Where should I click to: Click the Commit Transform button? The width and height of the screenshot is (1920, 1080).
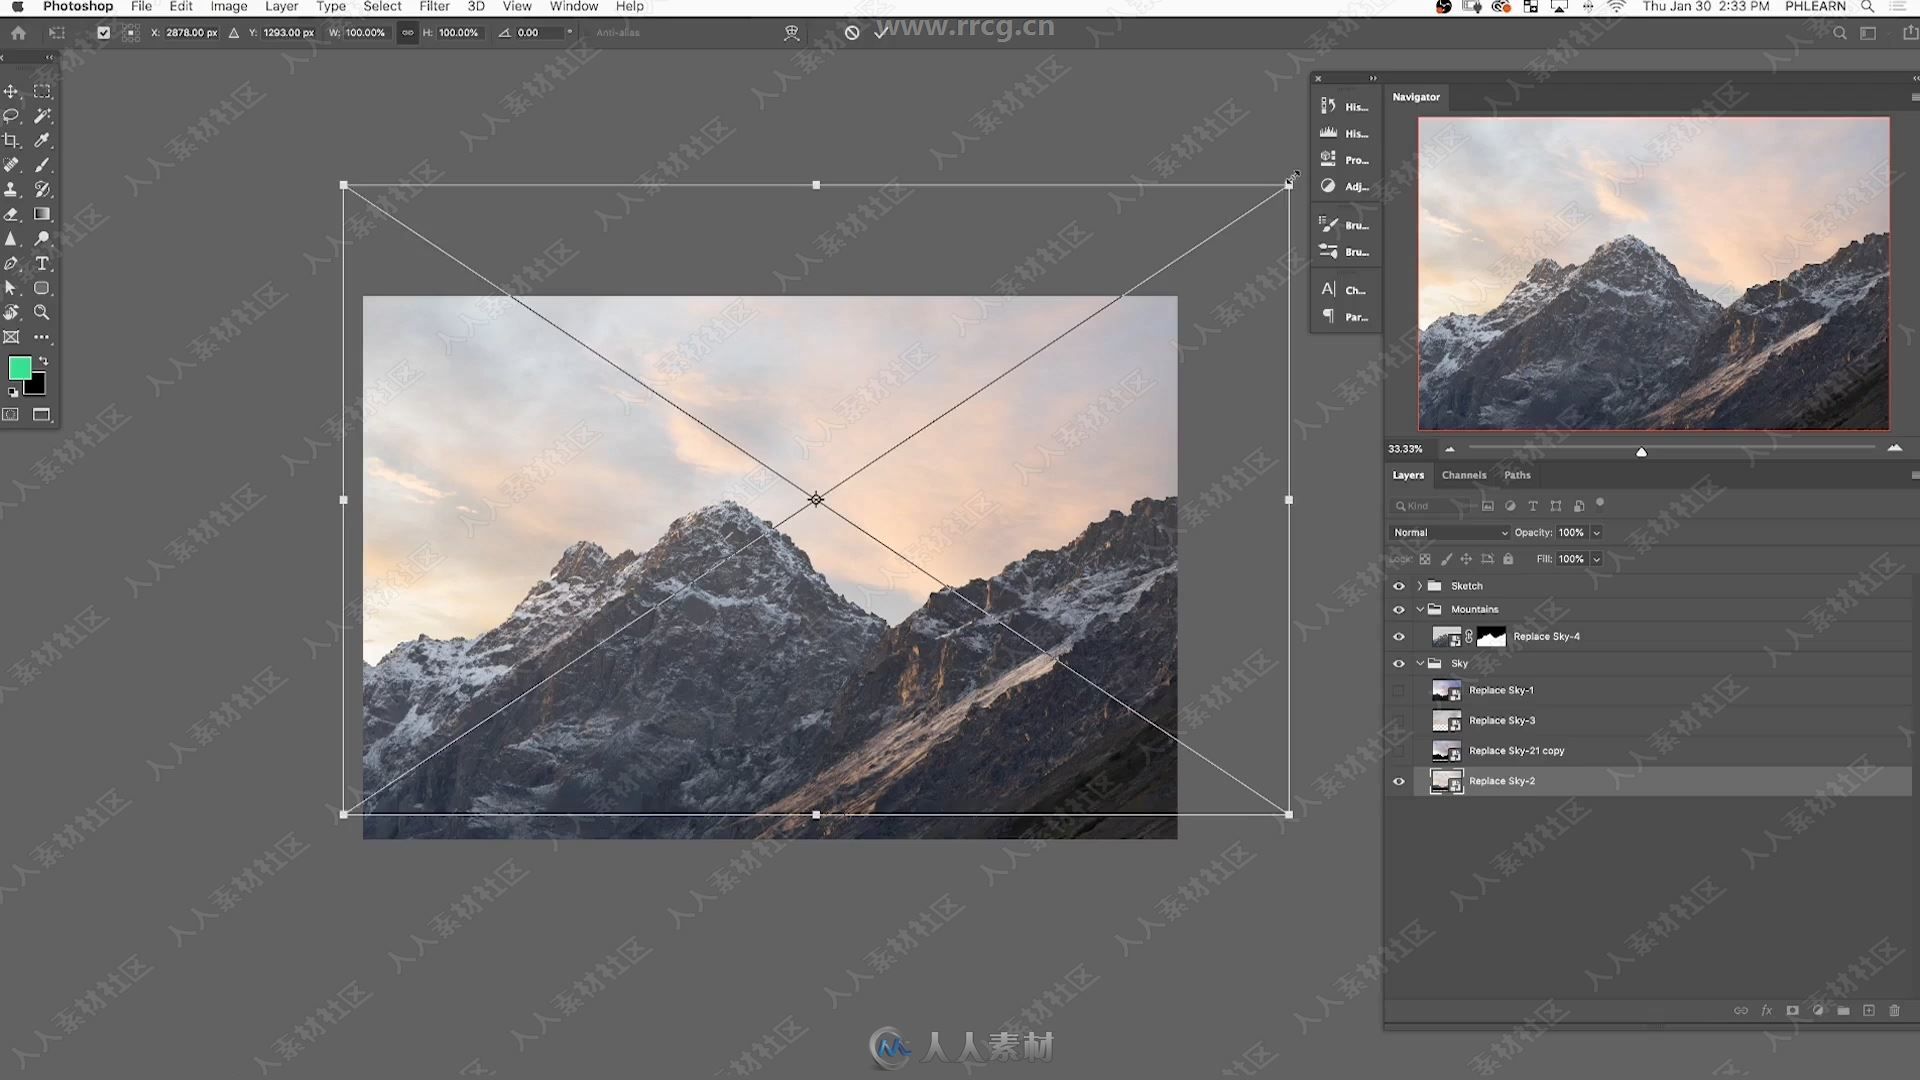[x=884, y=32]
